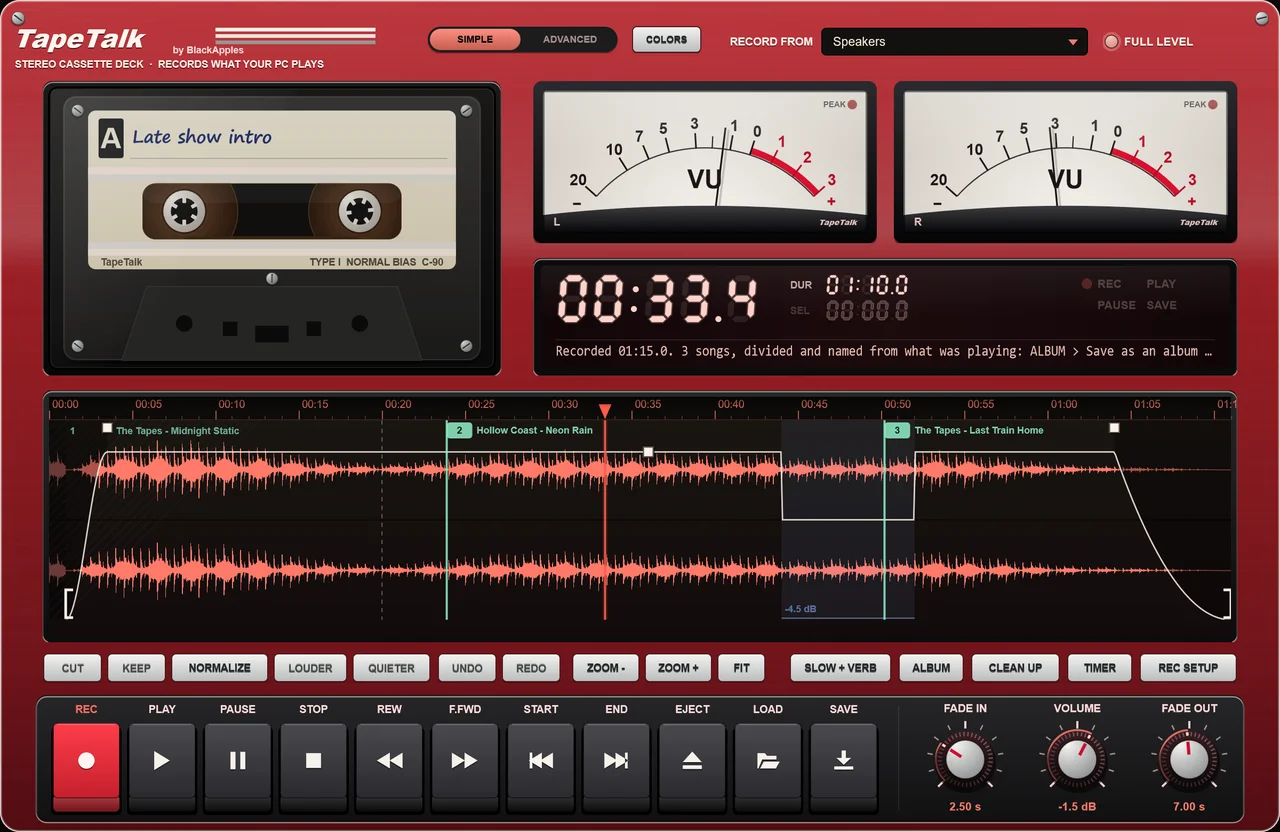Click the Volume knob

coord(1077,761)
